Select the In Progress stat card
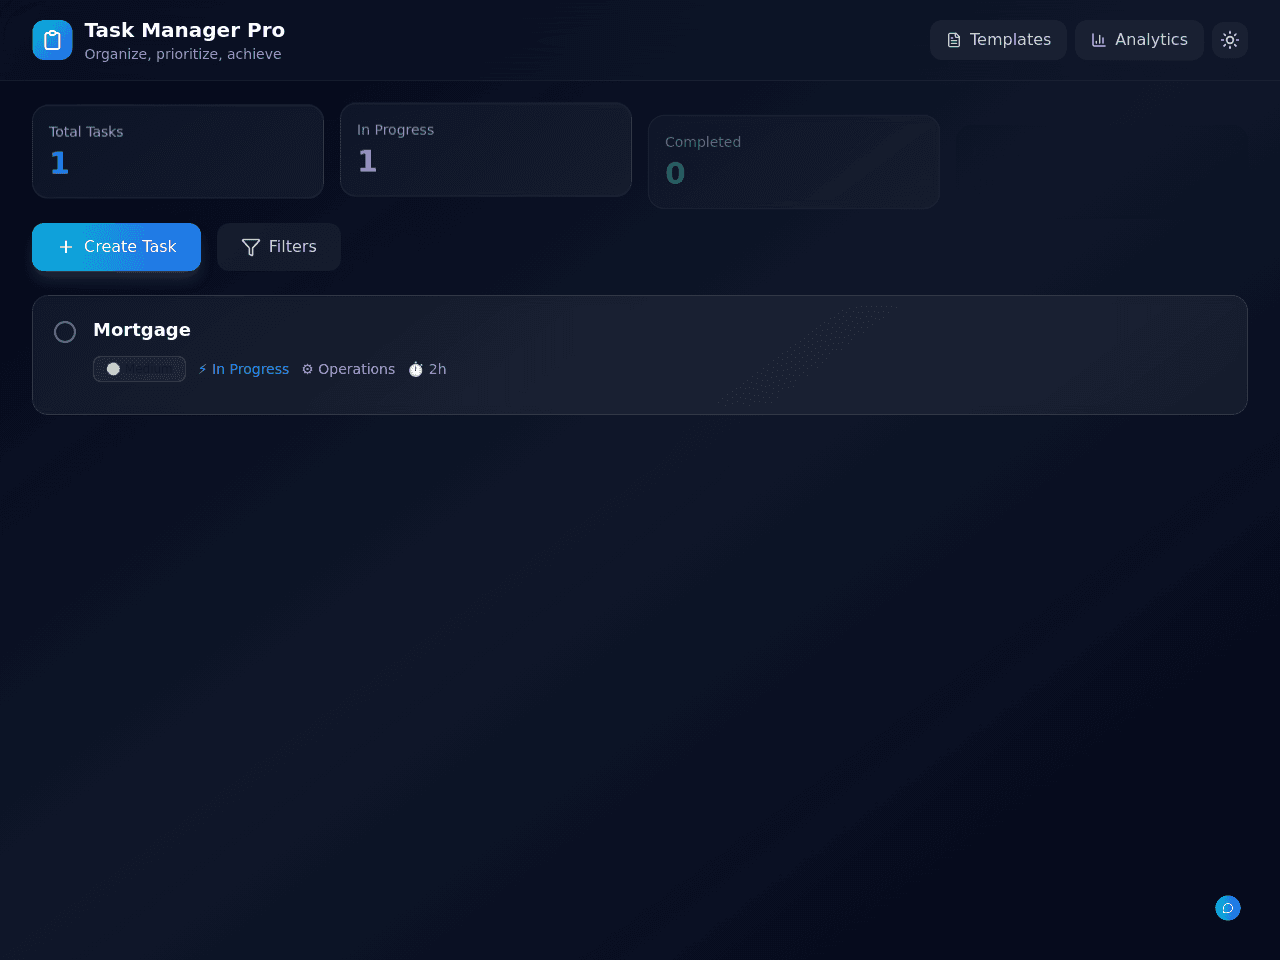This screenshot has height=960, width=1280. 486,150
